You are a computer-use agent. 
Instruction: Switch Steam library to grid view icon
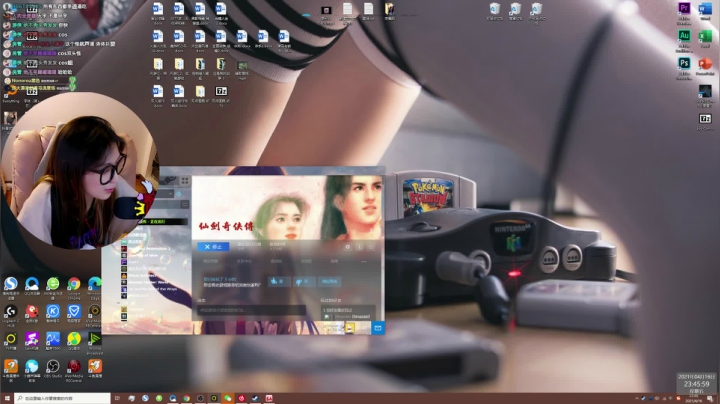click(185, 181)
